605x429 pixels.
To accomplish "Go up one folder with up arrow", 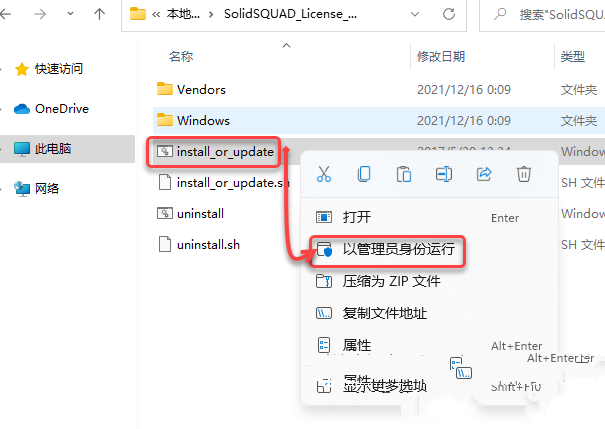I will point(100,14).
